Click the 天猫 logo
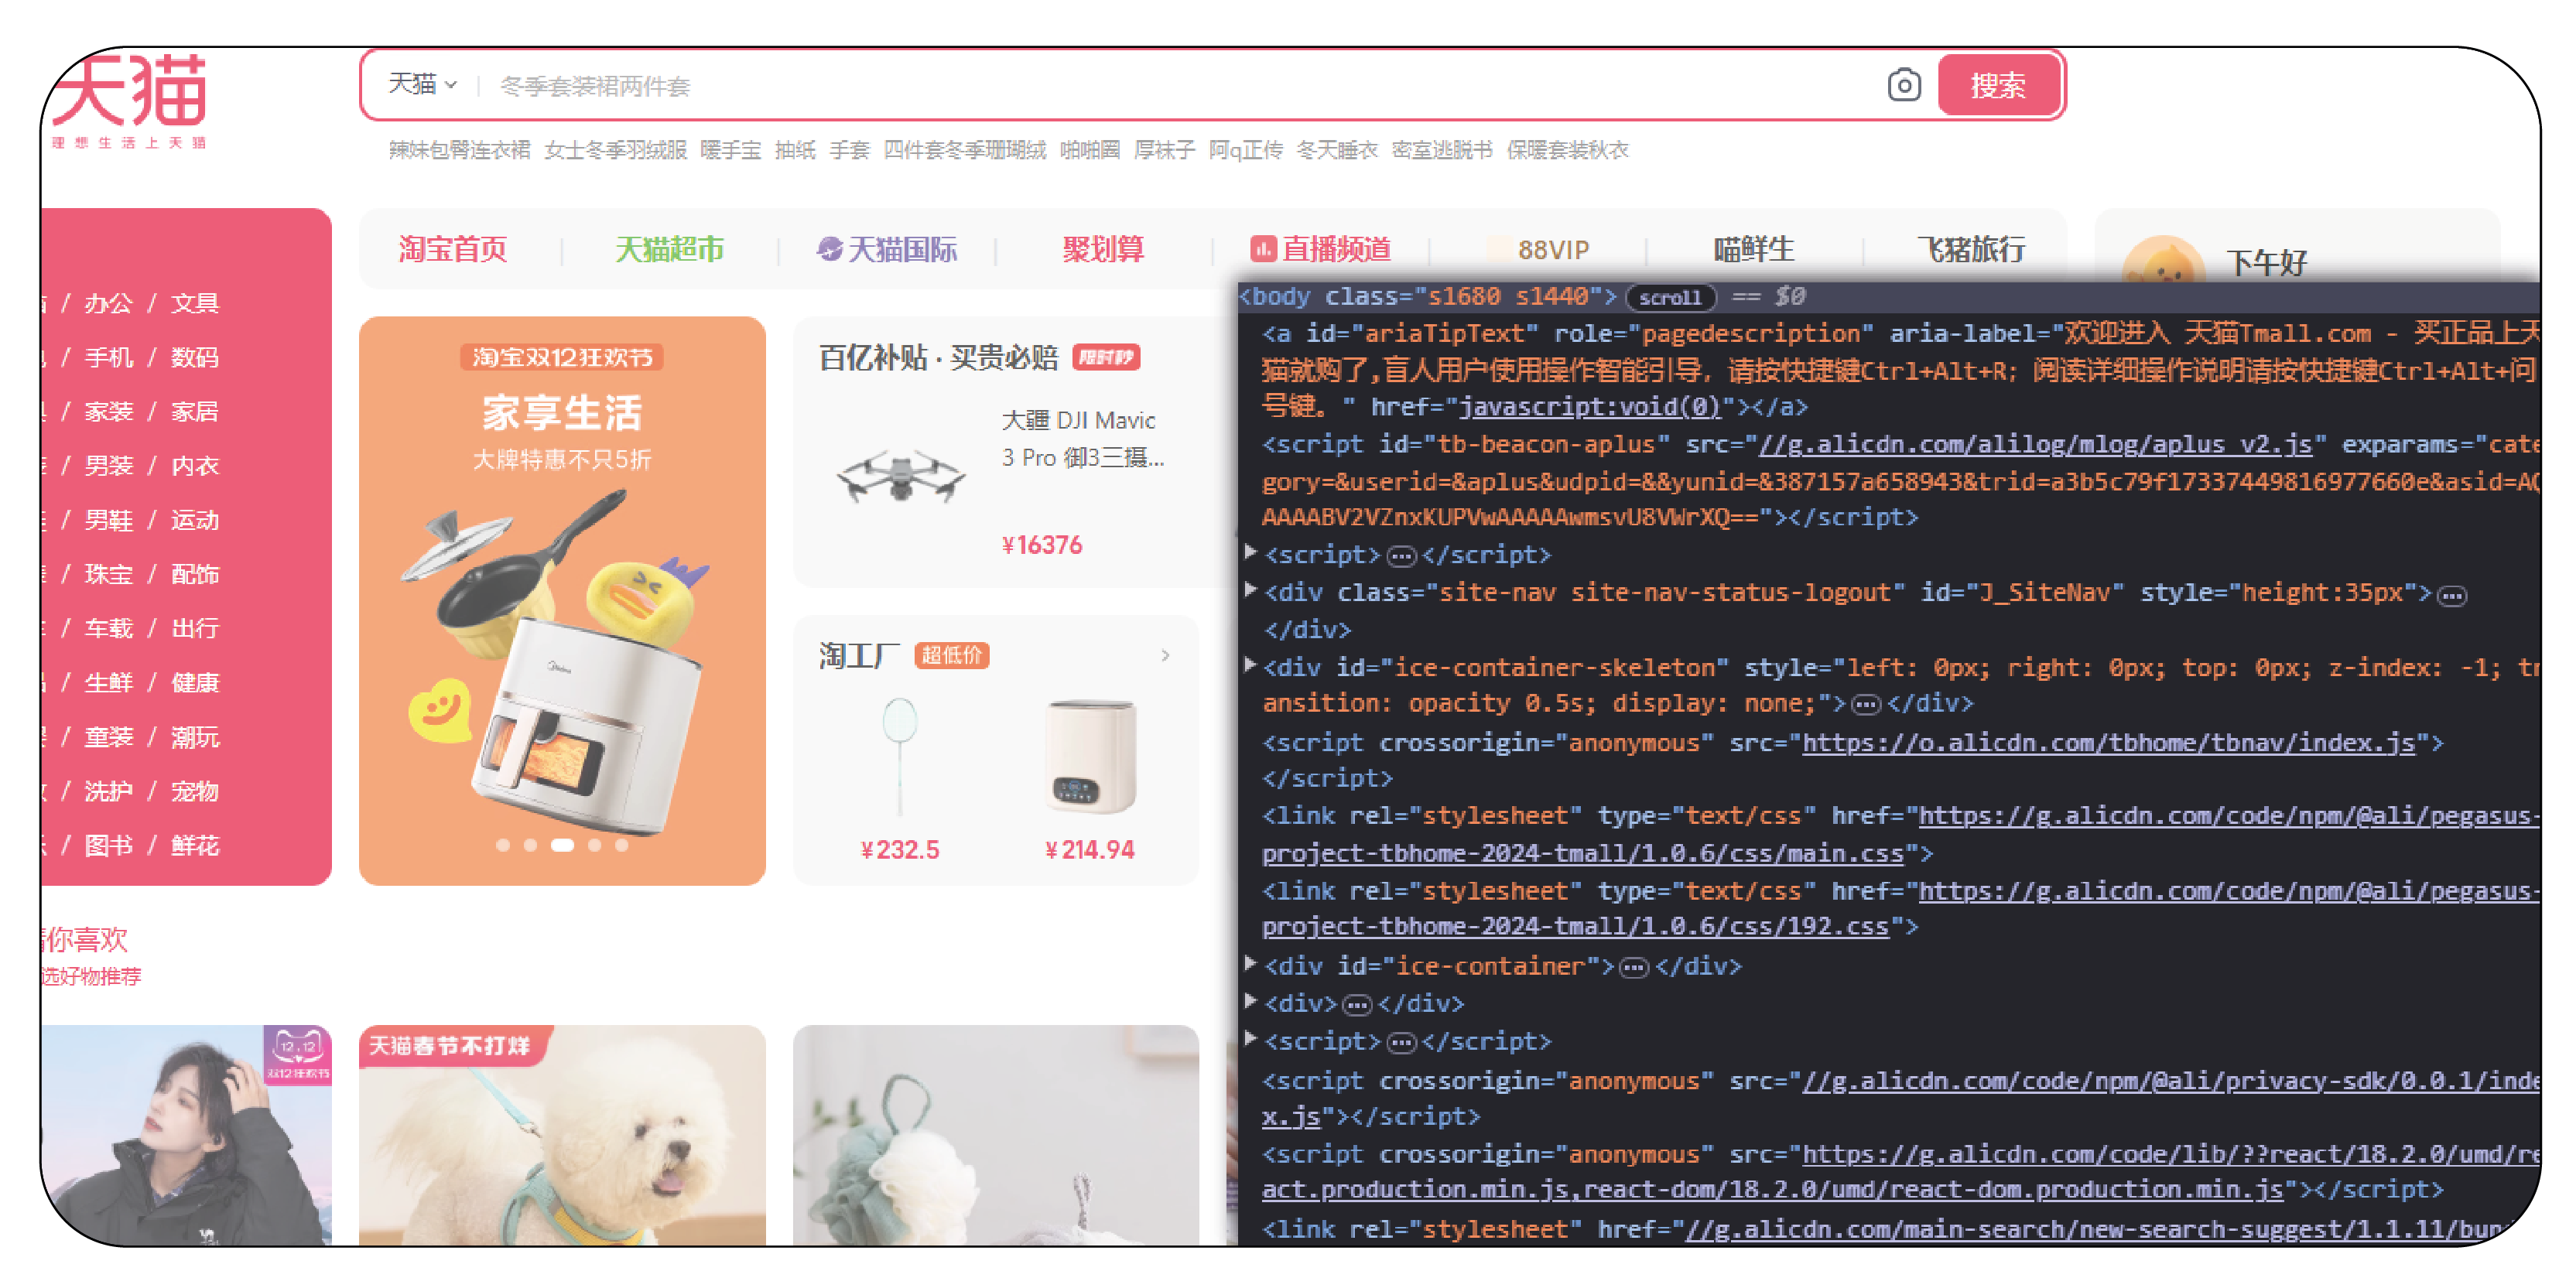This screenshot has width=2576, height=1278. [130, 100]
